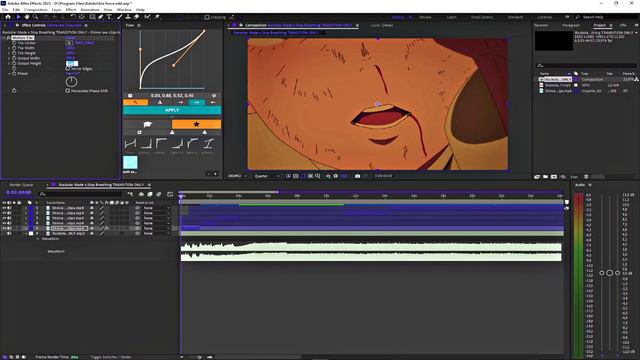Click the APPLY button in Flow
640x360 pixels.
point(172,110)
